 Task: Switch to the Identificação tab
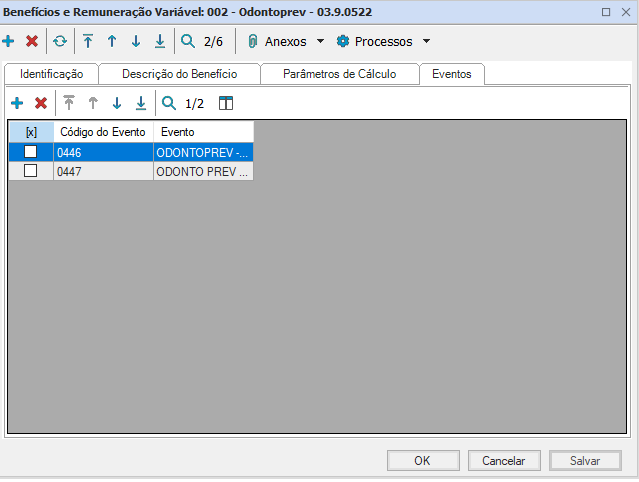[x=51, y=74]
